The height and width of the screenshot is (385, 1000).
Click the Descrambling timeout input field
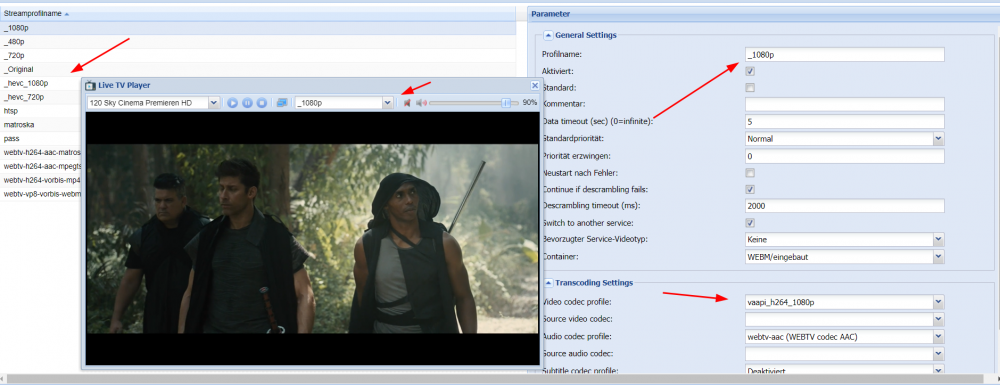coord(844,206)
